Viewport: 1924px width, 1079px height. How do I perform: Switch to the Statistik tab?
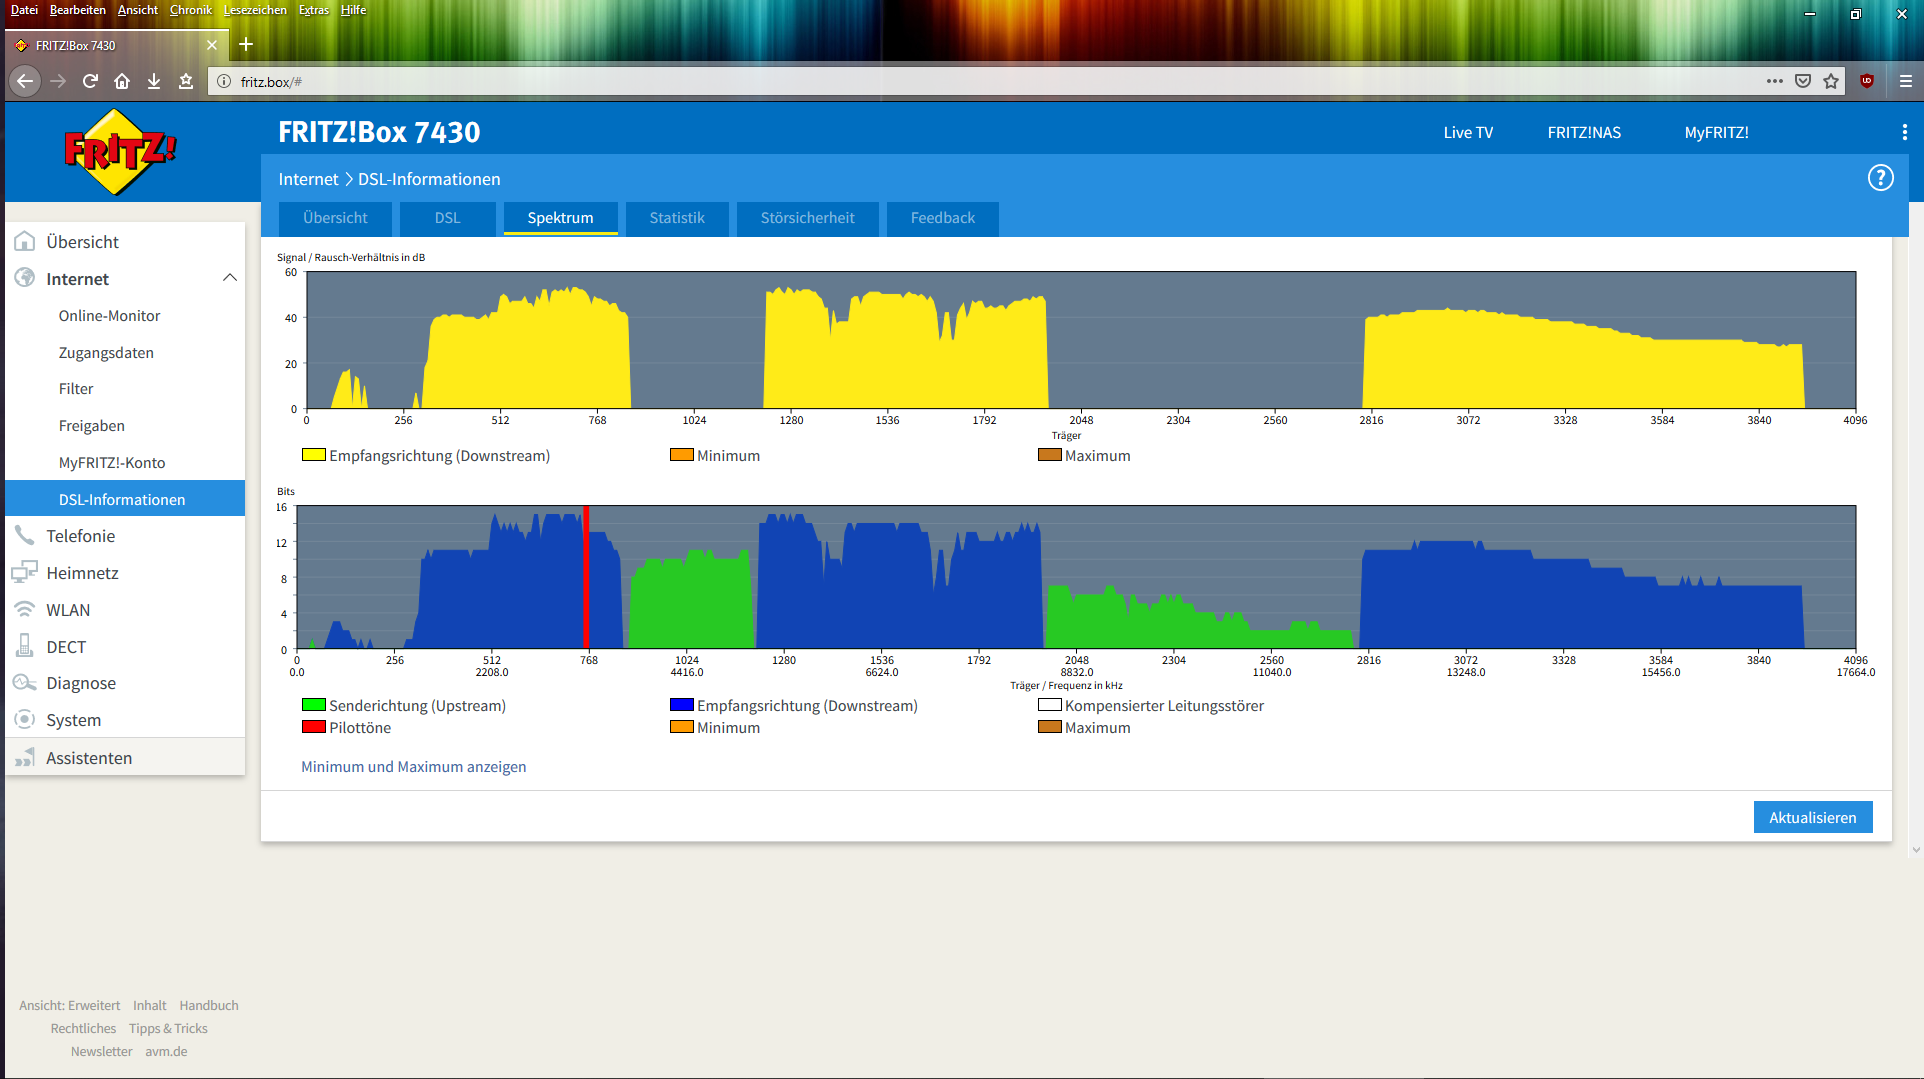click(677, 218)
